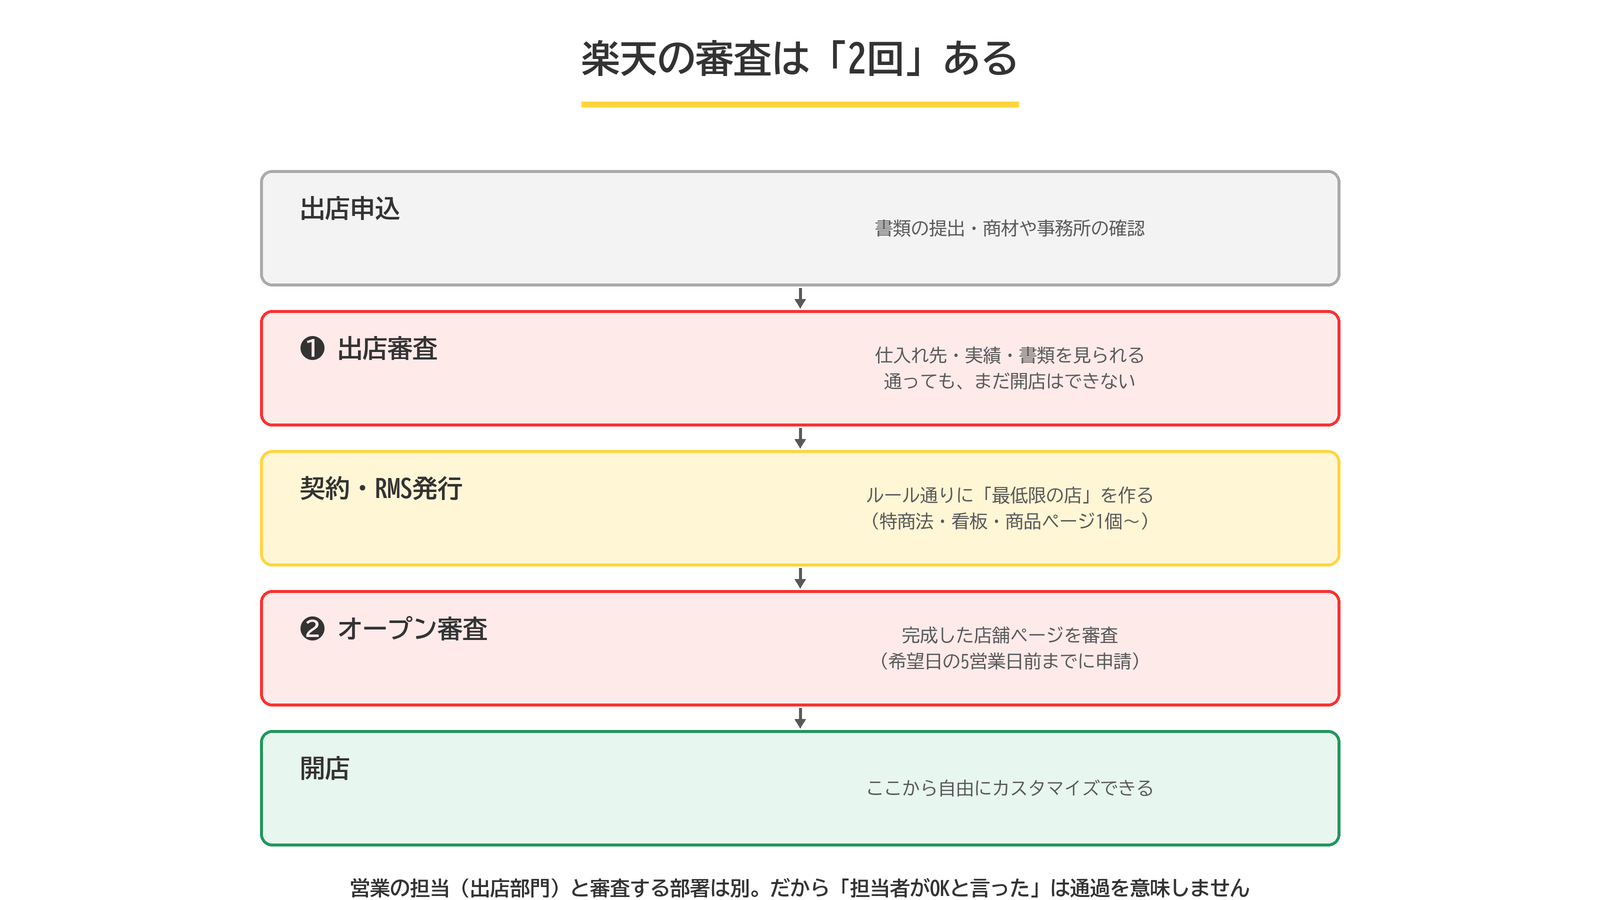Screen dimensions: 1600x900
Task: Click the text ルール通りに「最低限の店」を作る
Action: pyautogui.click(x=1009, y=495)
